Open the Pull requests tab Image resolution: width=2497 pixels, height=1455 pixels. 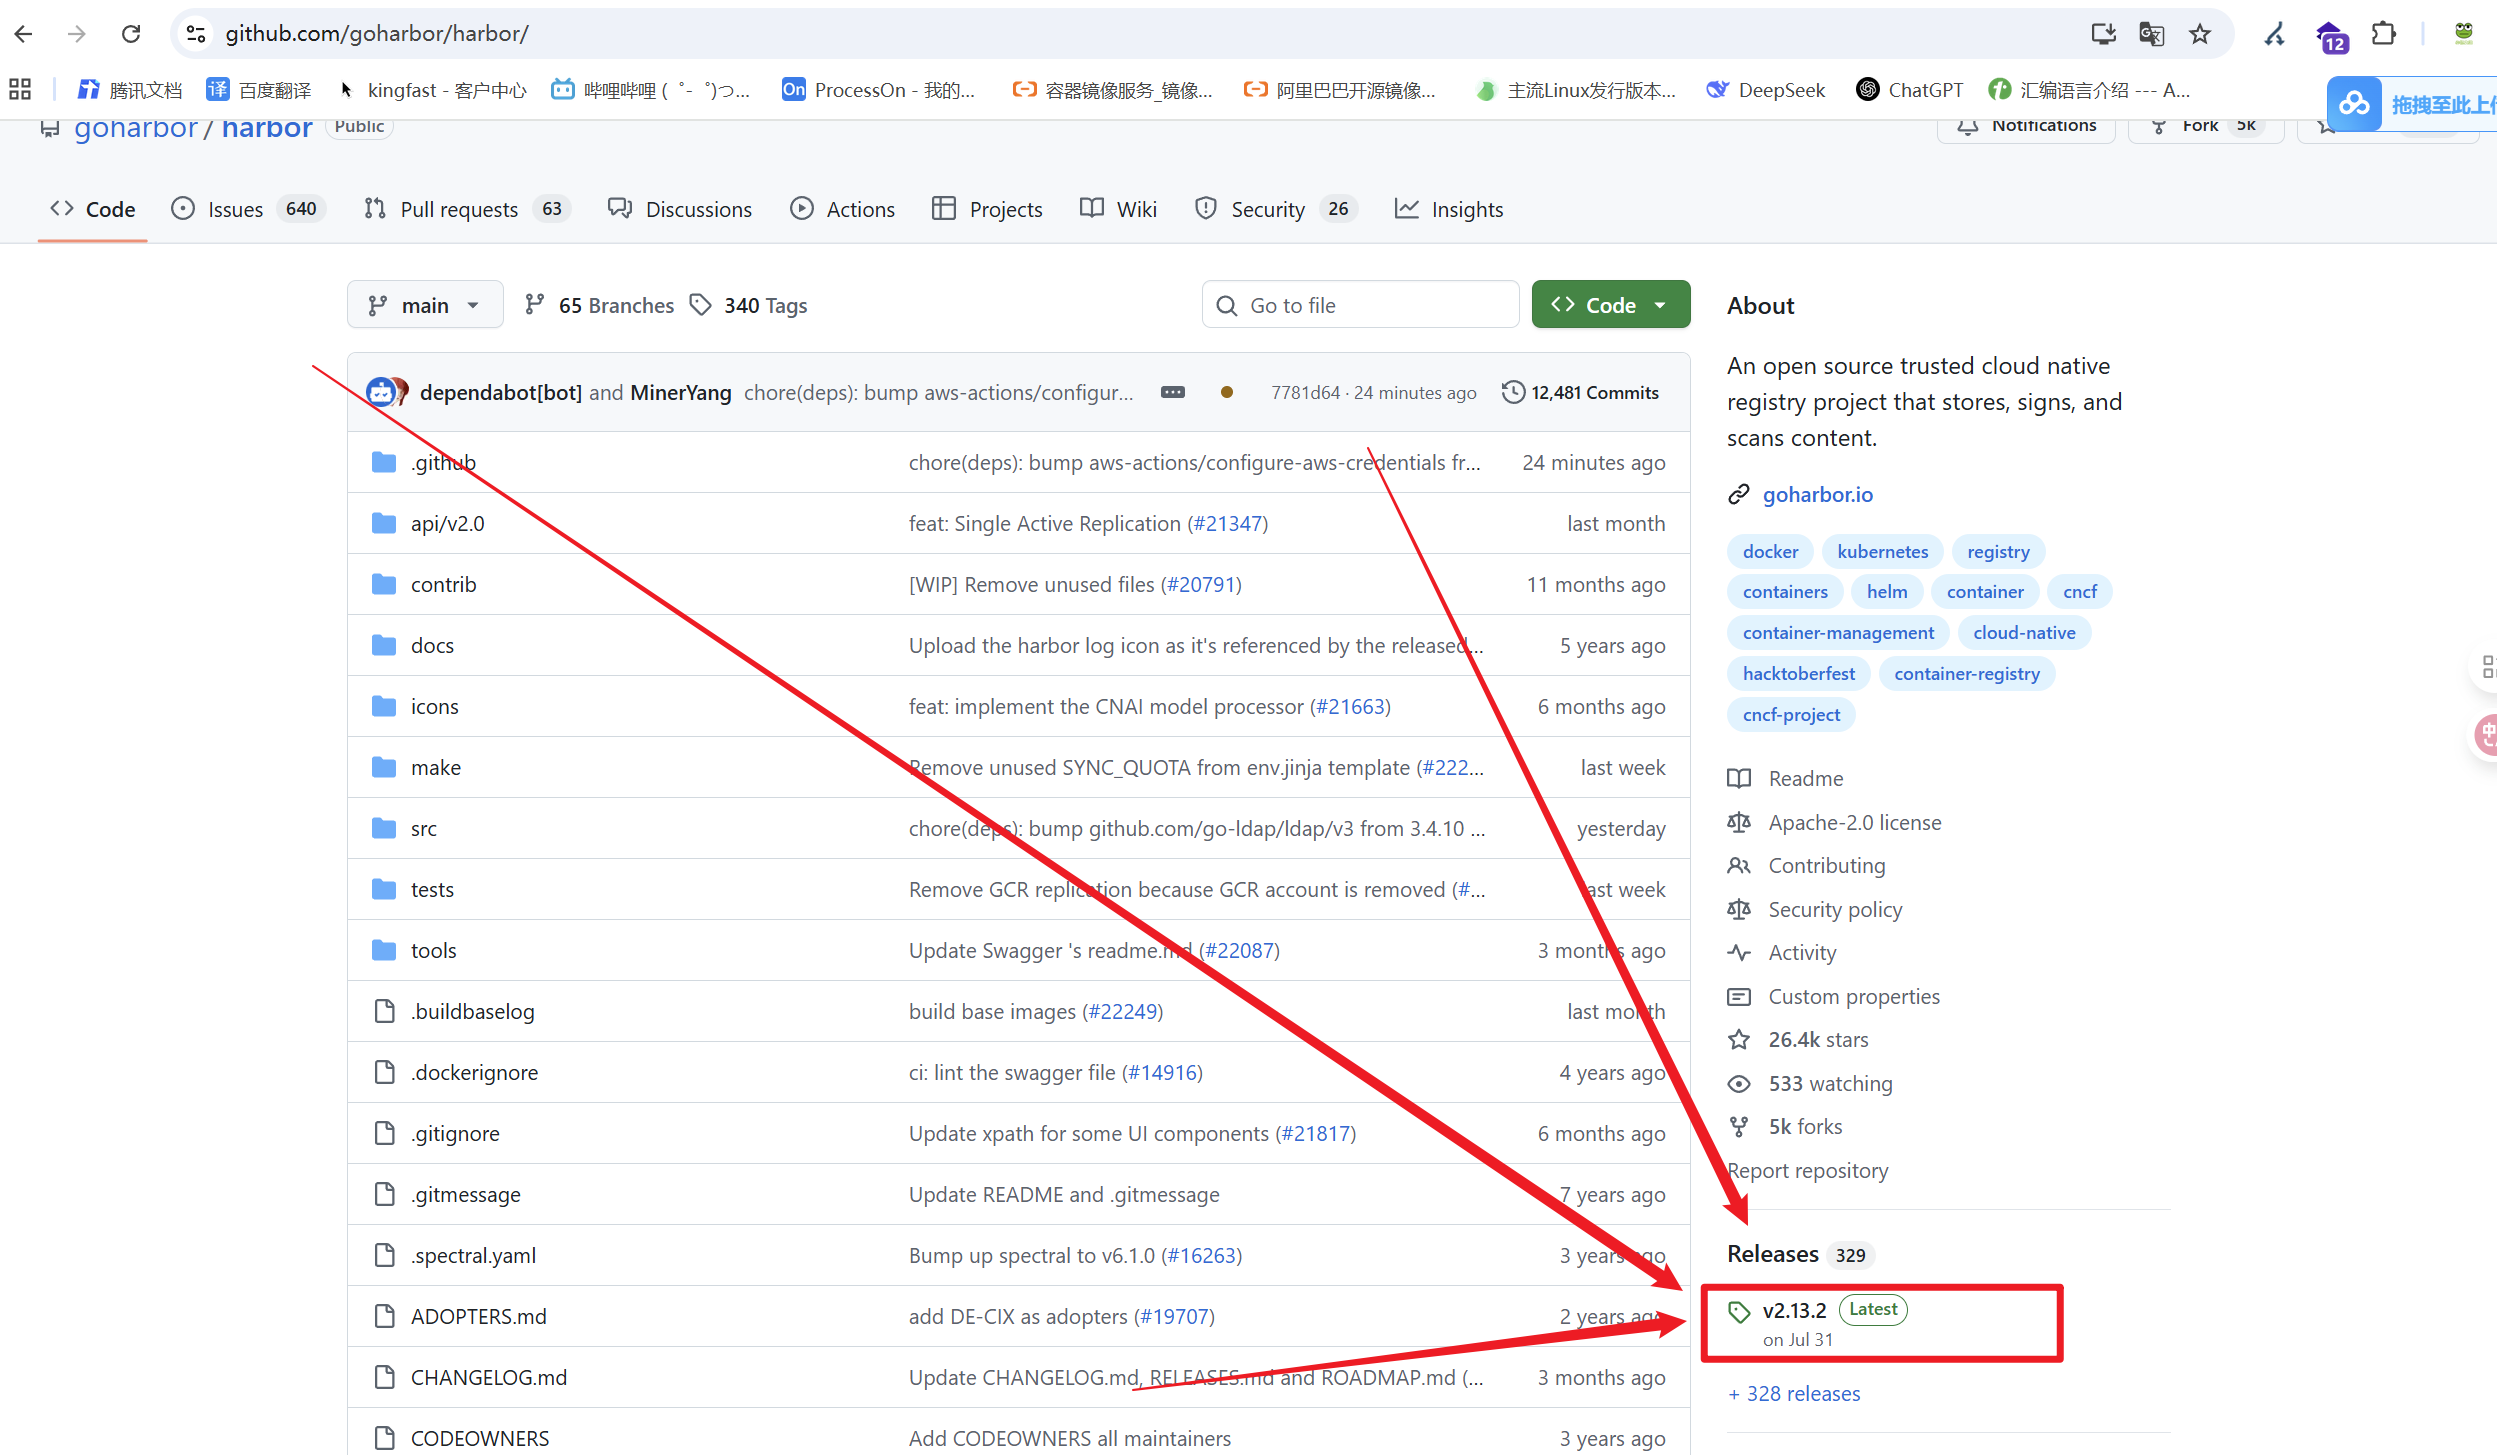[x=467, y=209]
